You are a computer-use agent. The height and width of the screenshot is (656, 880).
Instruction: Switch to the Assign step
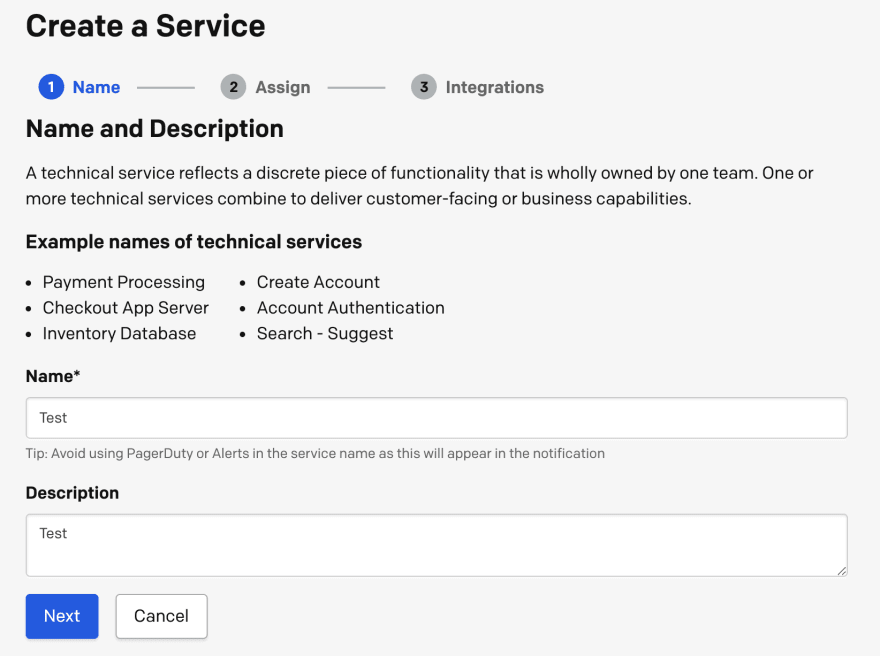click(x=282, y=87)
